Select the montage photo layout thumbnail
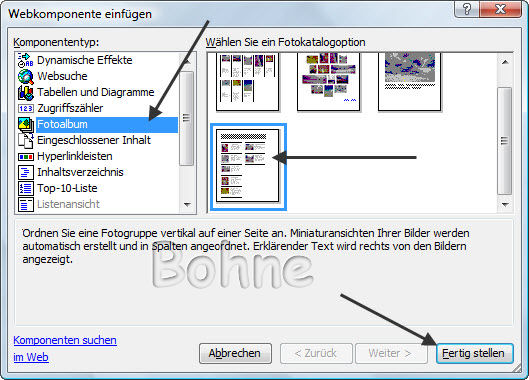The image size is (529, 380). [x=328, y=82]
